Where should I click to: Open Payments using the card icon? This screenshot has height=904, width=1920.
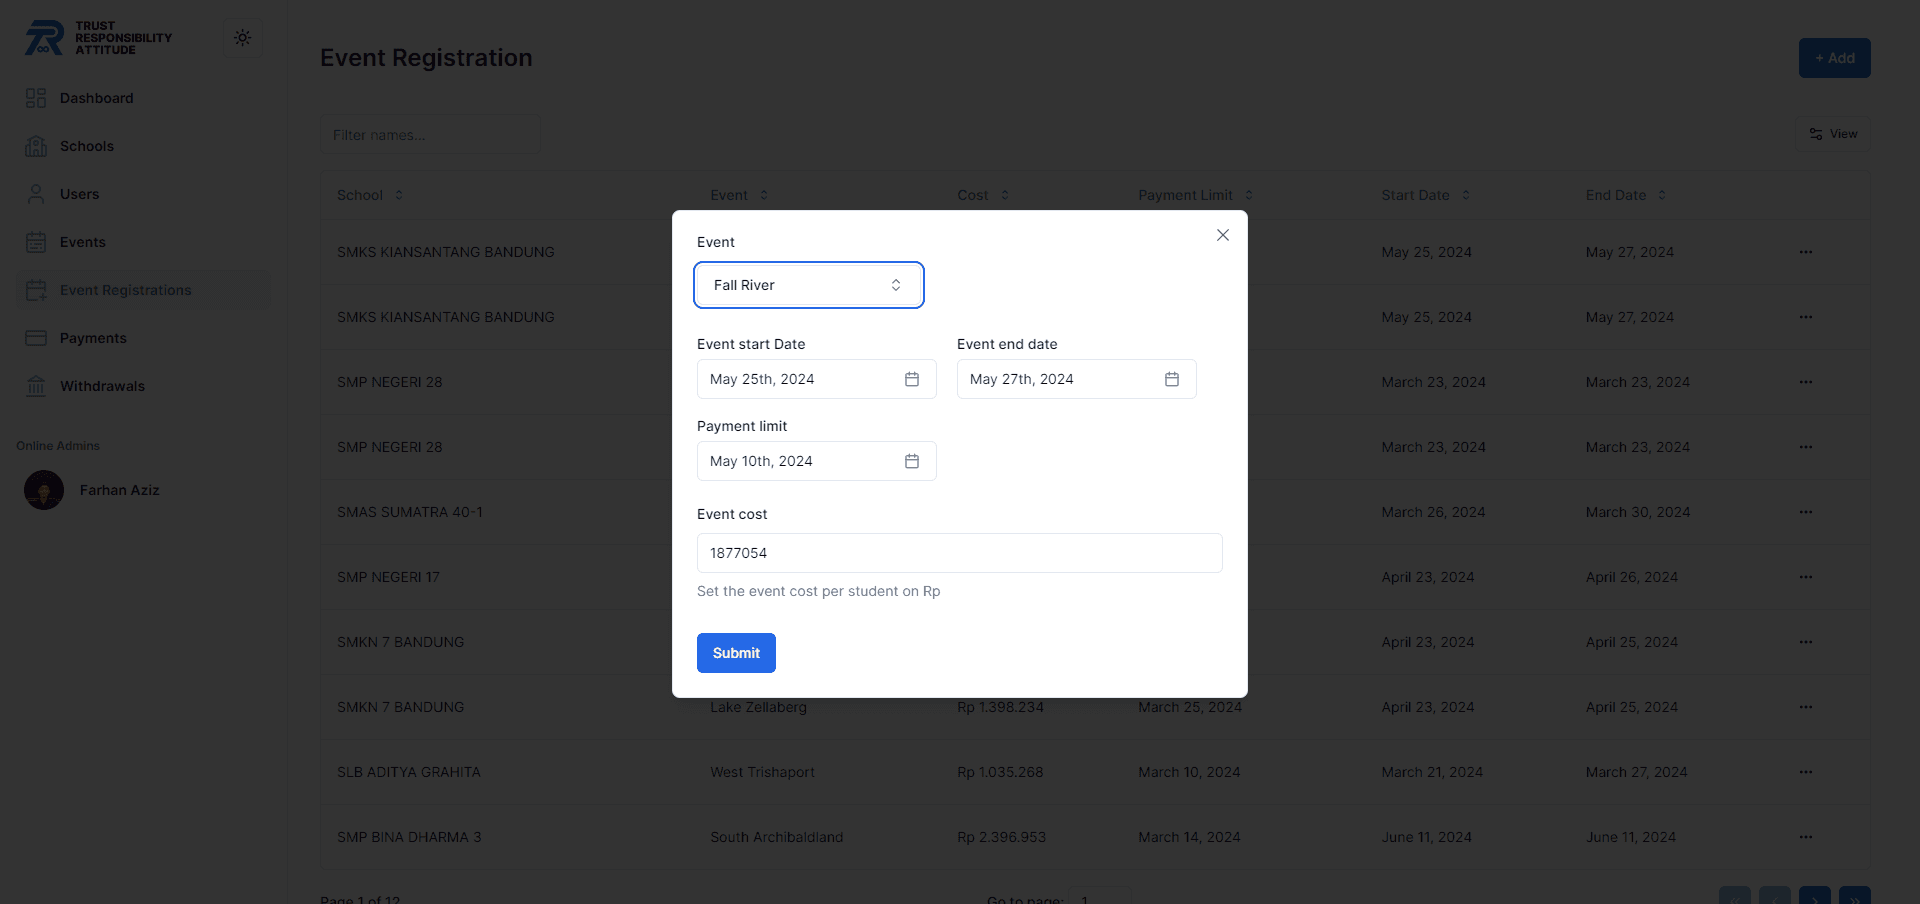[36, 338]
